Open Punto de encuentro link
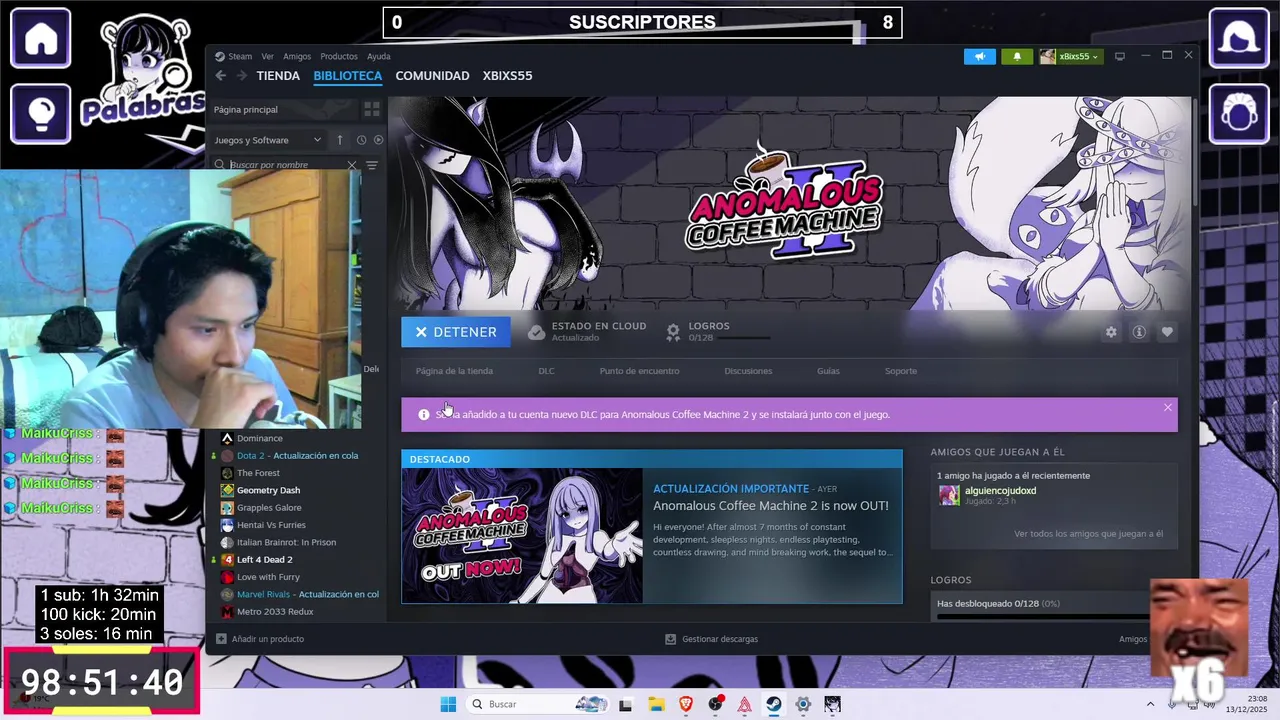 [639, 371]
